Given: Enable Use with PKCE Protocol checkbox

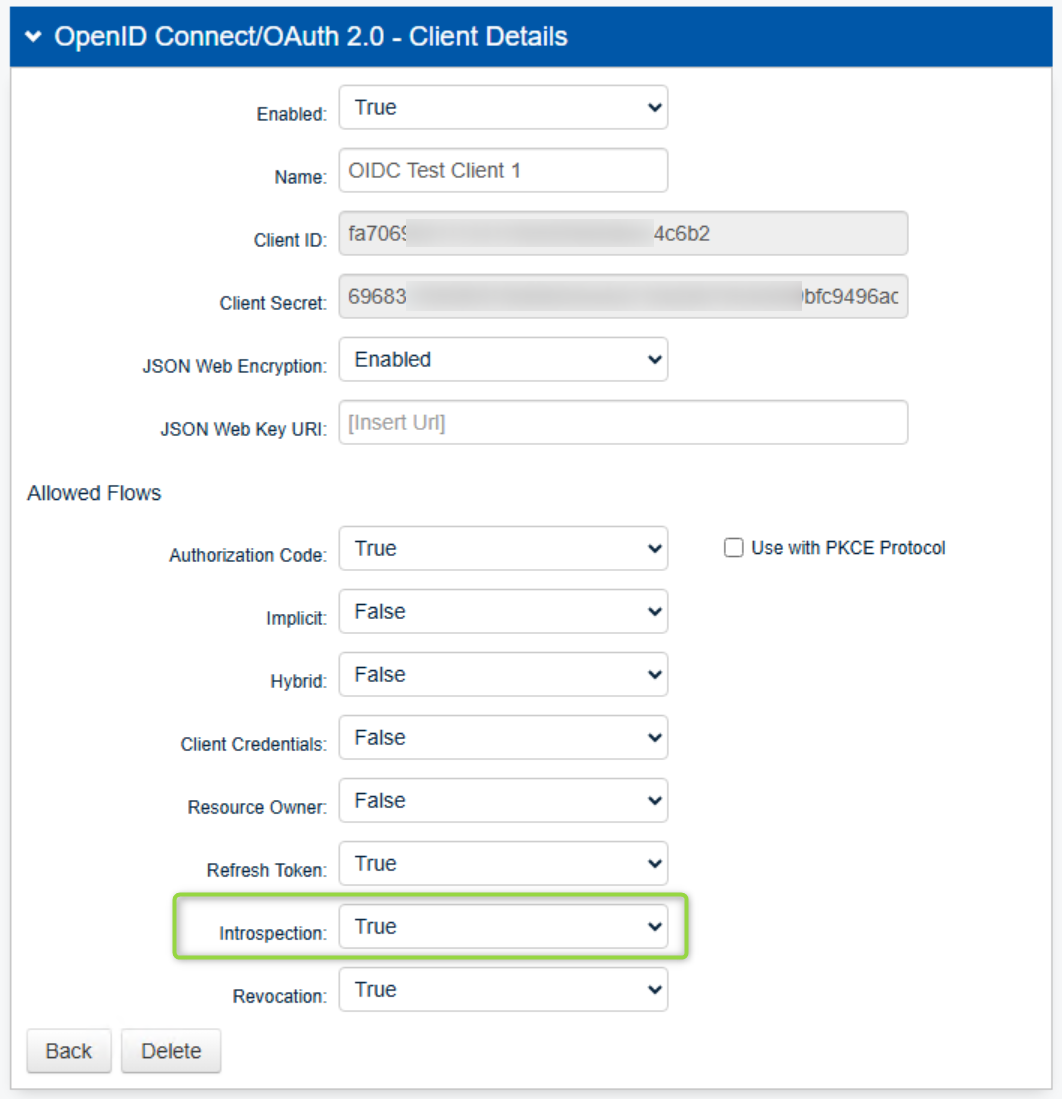Looking at the screenshot, I should pos(733,547).
